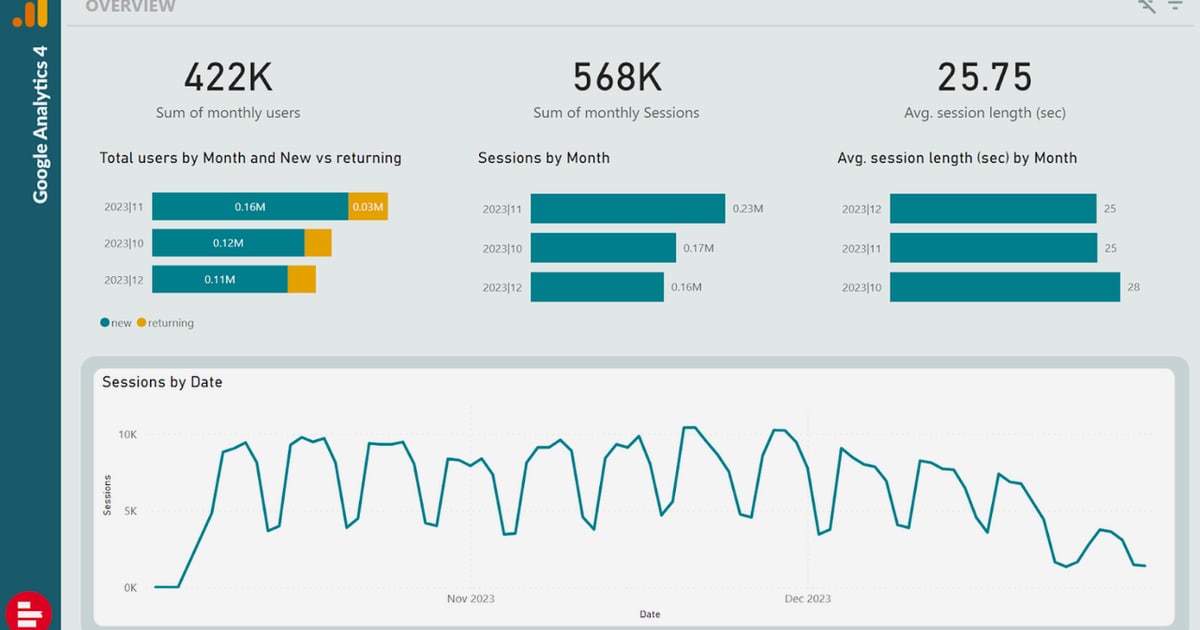
Task: Click the '10K' y-axis label
Action: pos(128,435)
